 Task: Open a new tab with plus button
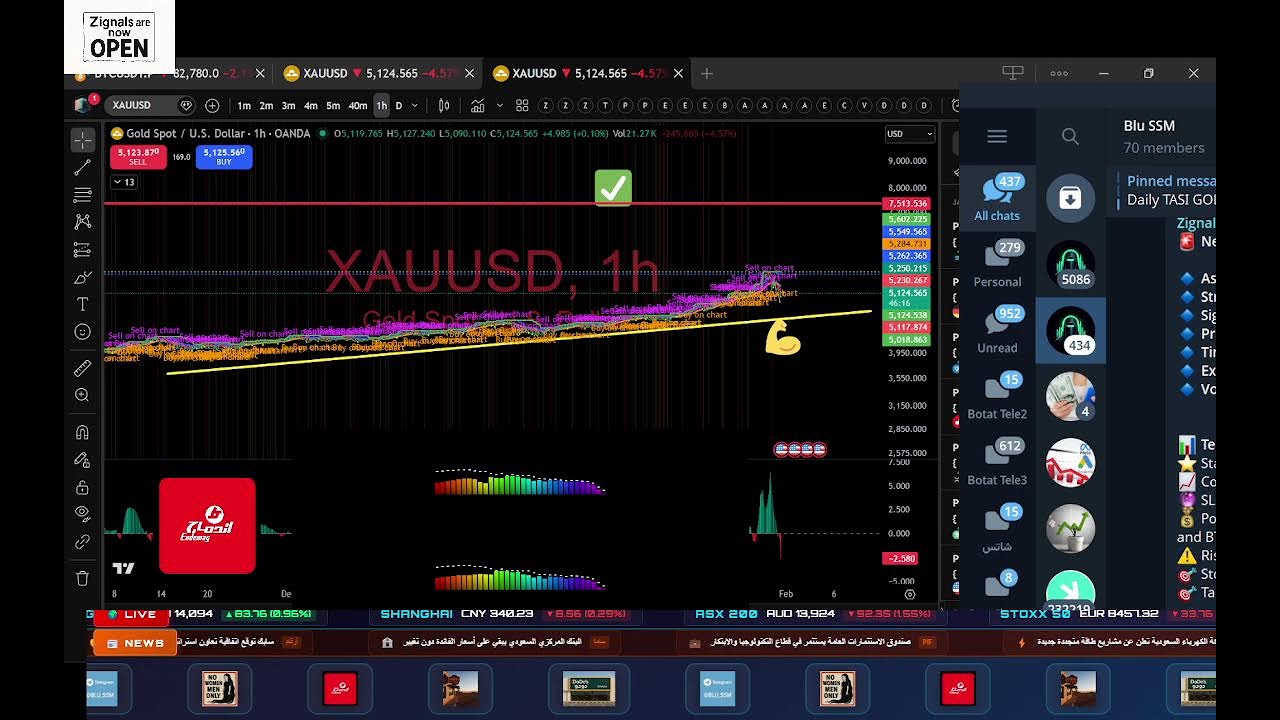(x=707, y=73)
